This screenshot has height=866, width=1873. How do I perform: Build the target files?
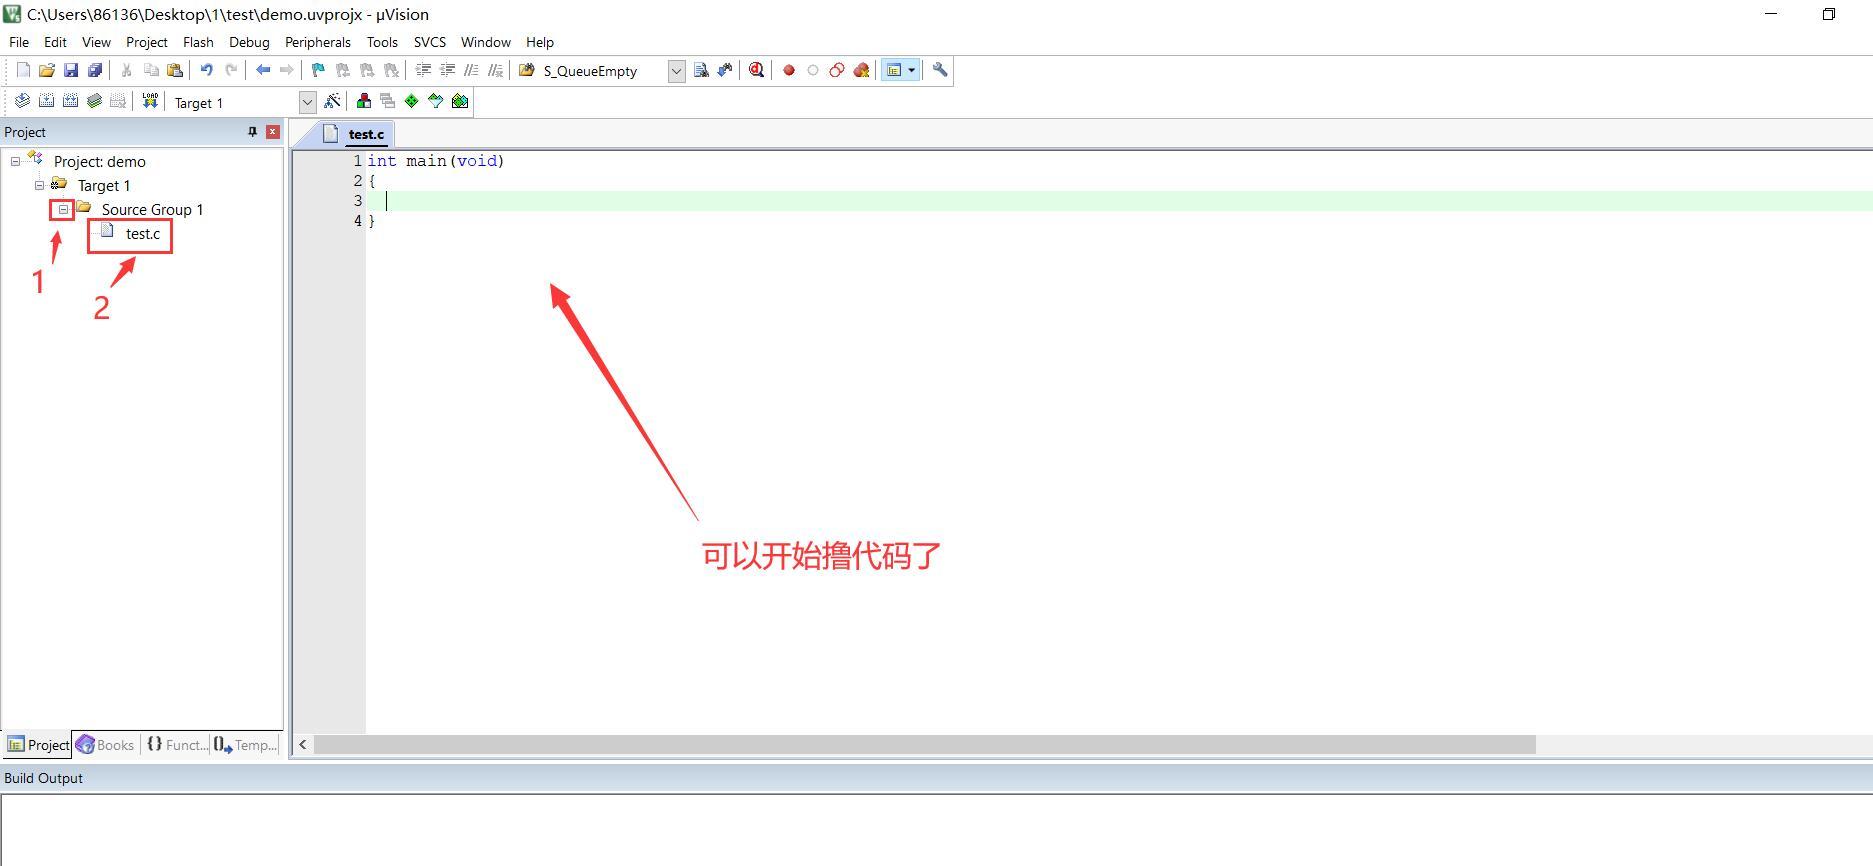point(46,101)
